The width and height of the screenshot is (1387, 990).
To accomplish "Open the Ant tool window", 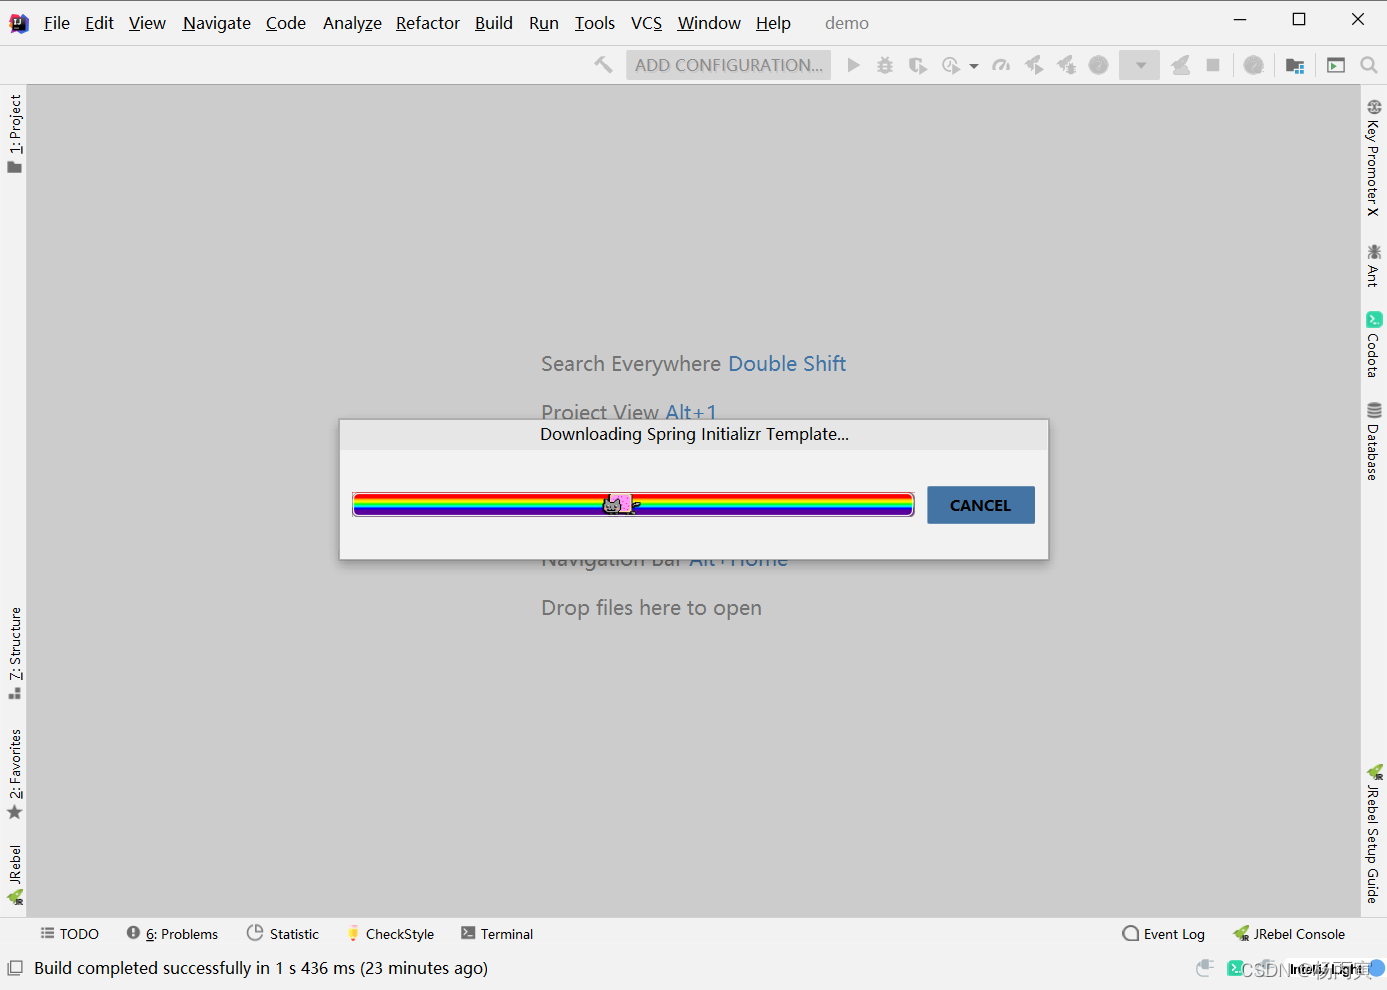I will tap(1374, 265).
